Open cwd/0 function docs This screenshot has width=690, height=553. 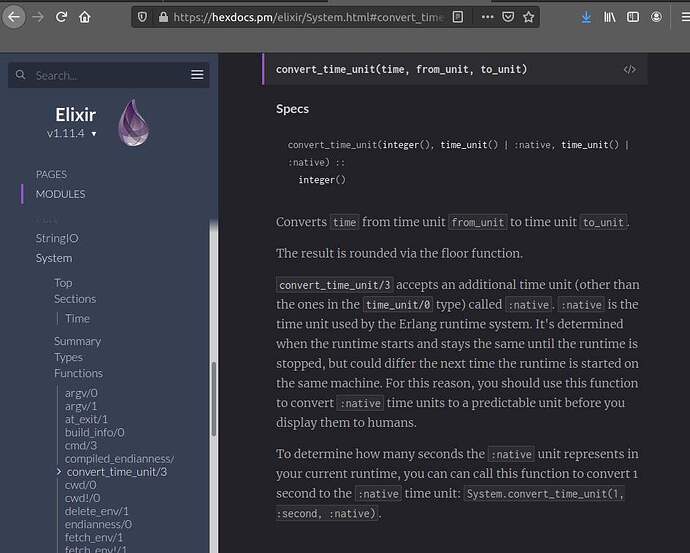click(80, 485)
